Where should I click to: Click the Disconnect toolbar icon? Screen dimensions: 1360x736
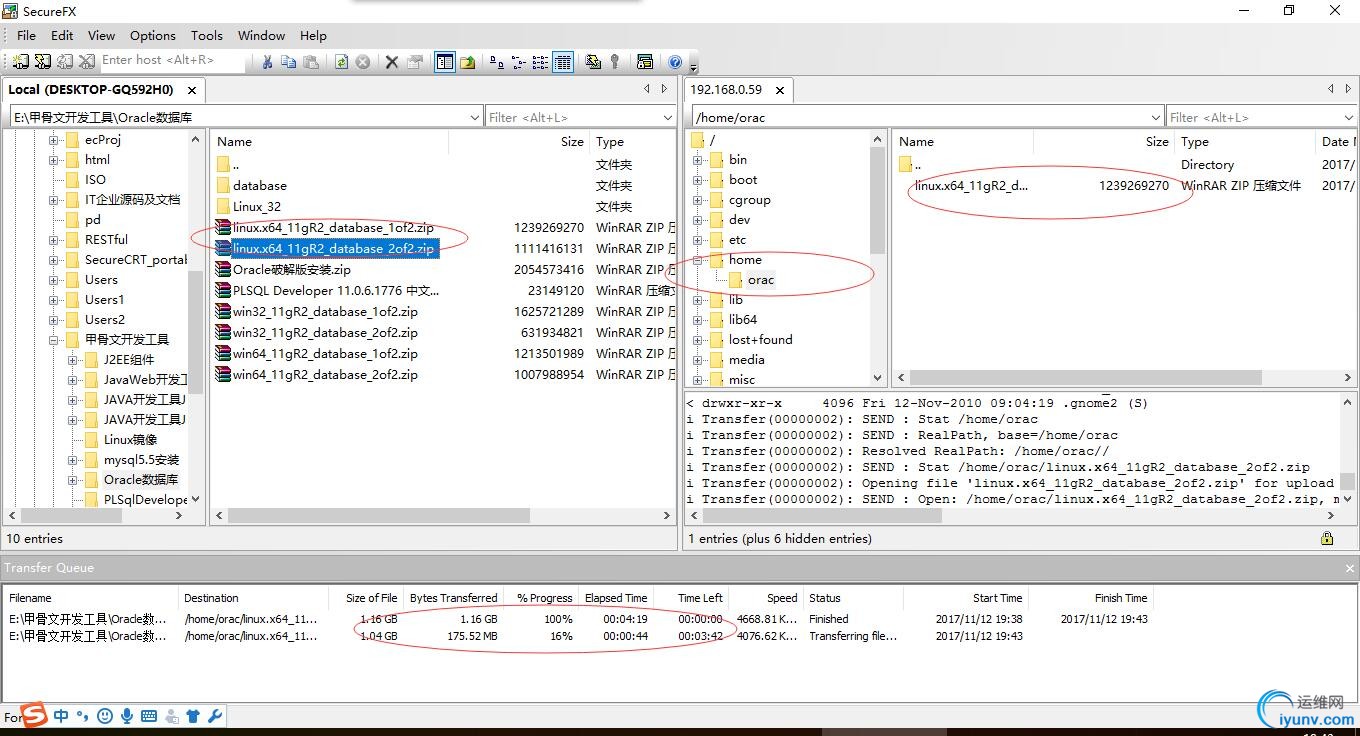(x=87, y=61)
